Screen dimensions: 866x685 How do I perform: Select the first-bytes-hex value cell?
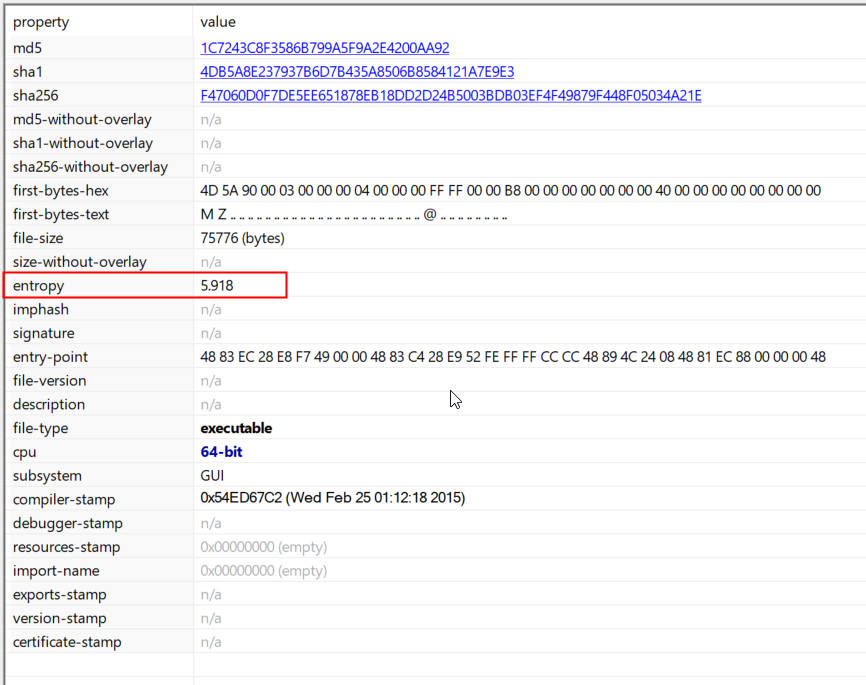pos(510,191)
